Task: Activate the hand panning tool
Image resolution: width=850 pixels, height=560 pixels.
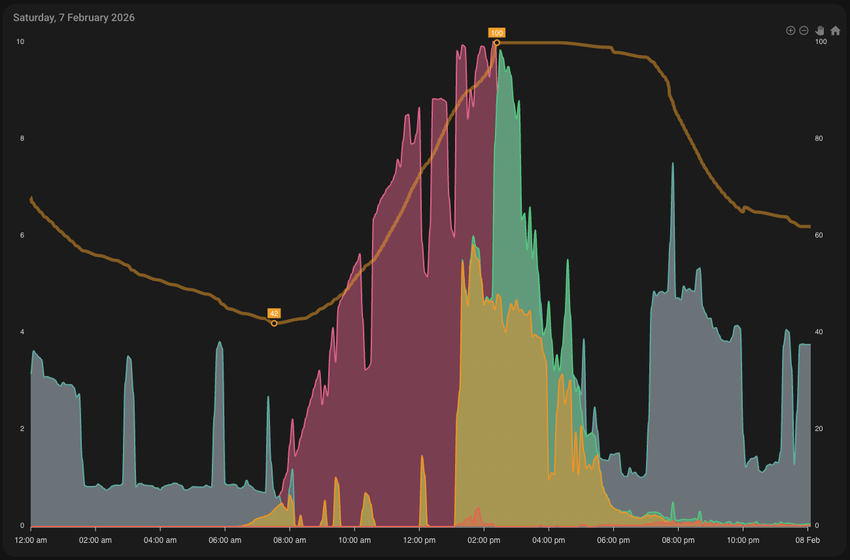Action: 819,31
